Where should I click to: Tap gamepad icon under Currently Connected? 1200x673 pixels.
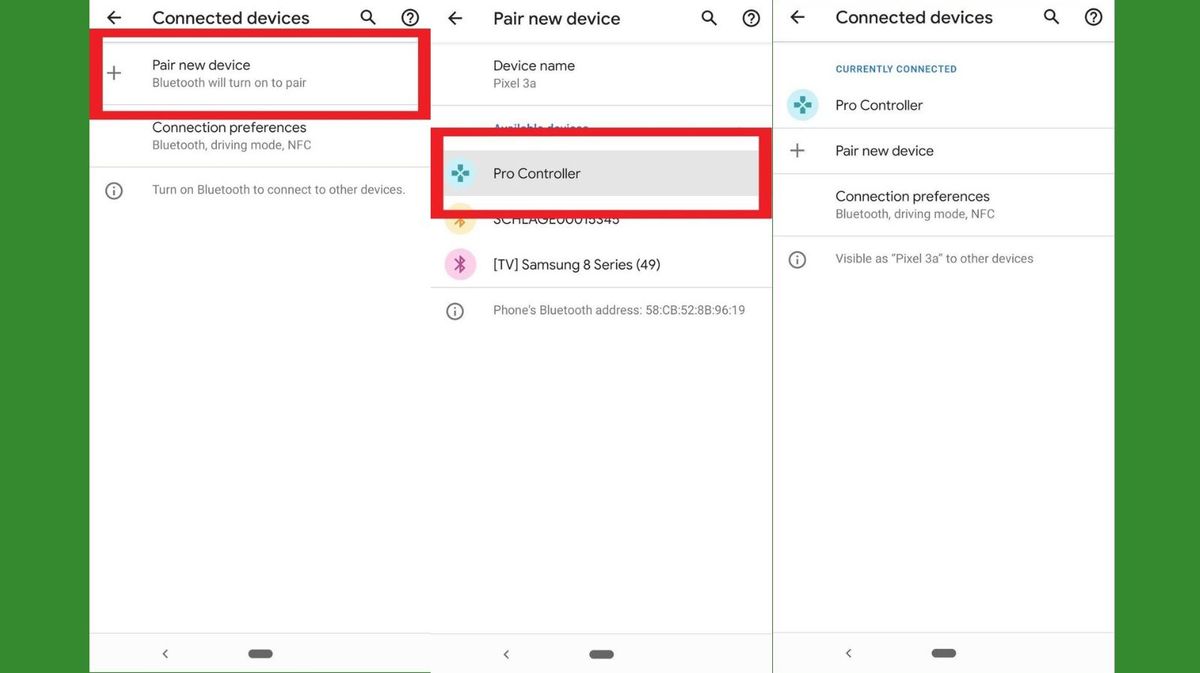point(802,105)
